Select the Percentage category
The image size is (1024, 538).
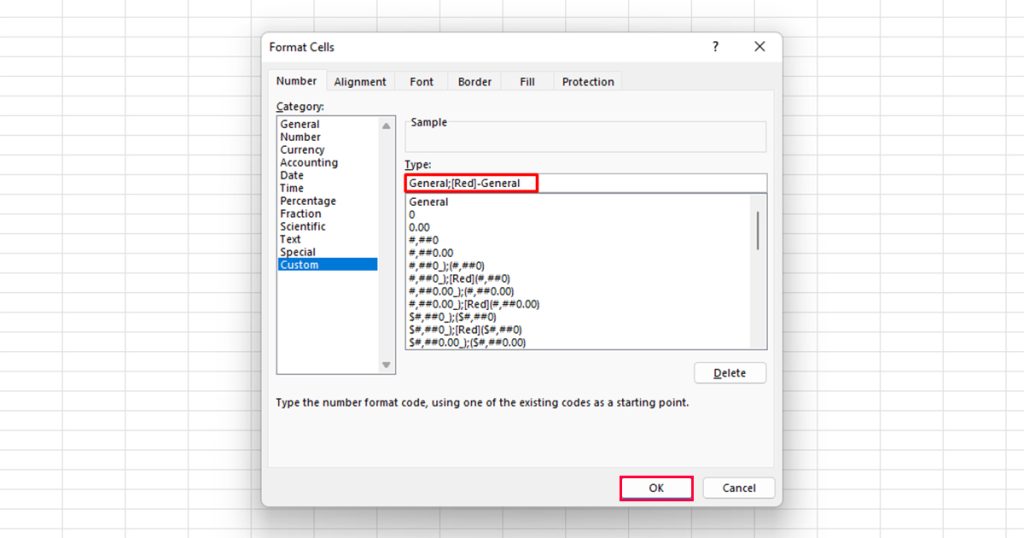coord(308,201)
